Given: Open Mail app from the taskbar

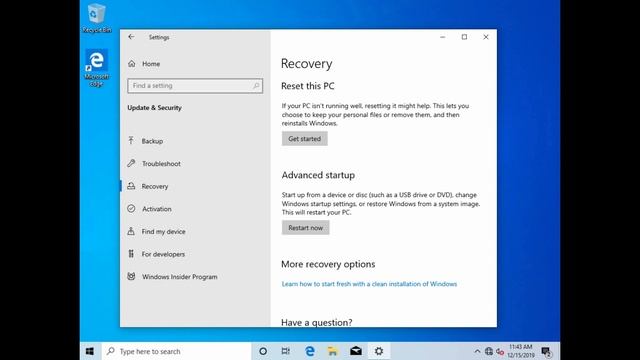Looking at the screenshot, I should pyautogui.click(x=356, y=351).
